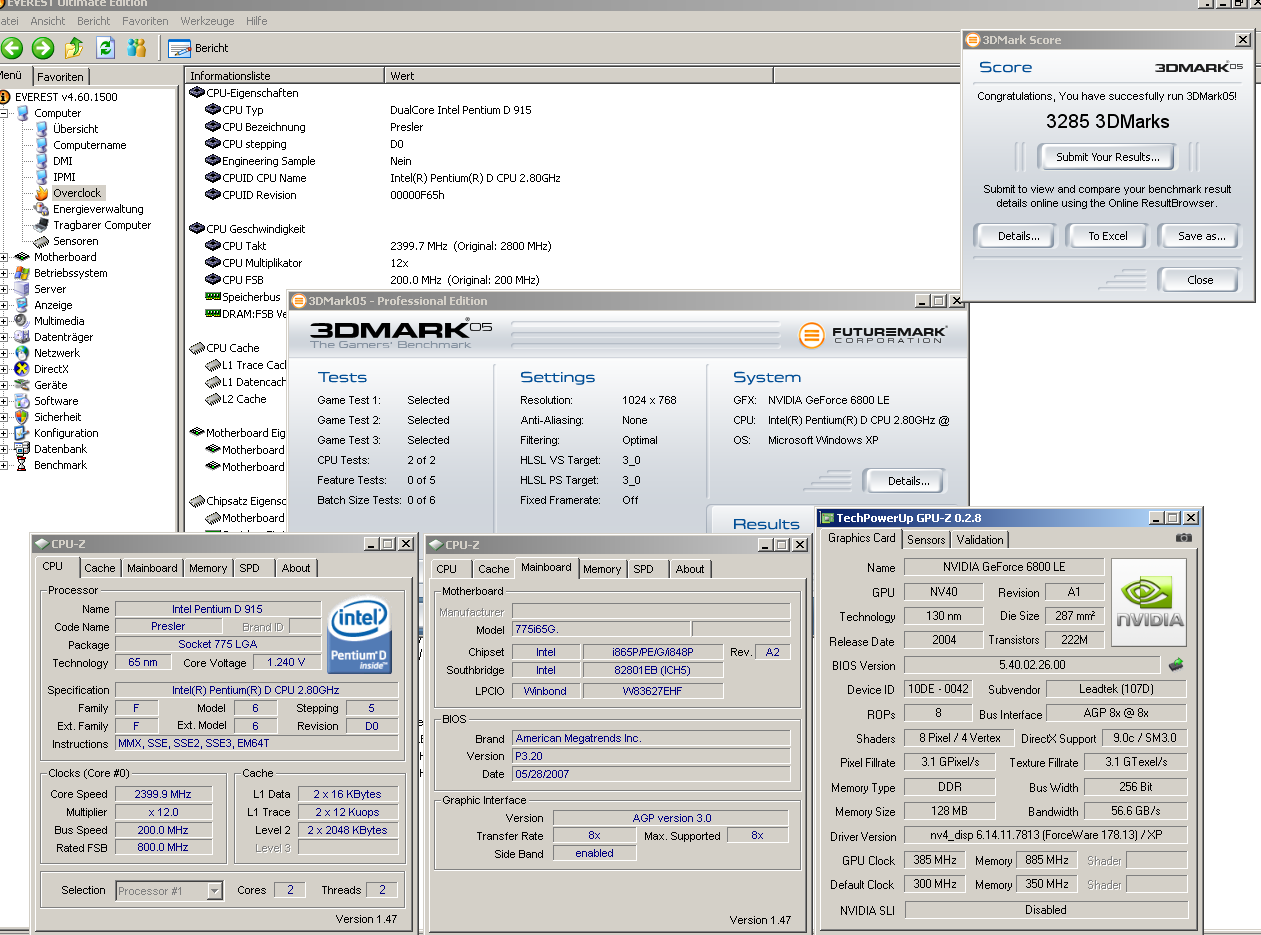This screenshot has height=935, width=1261.
Task: Click the Konfiguration icon in the tree
Action: [x=23, y=433]
